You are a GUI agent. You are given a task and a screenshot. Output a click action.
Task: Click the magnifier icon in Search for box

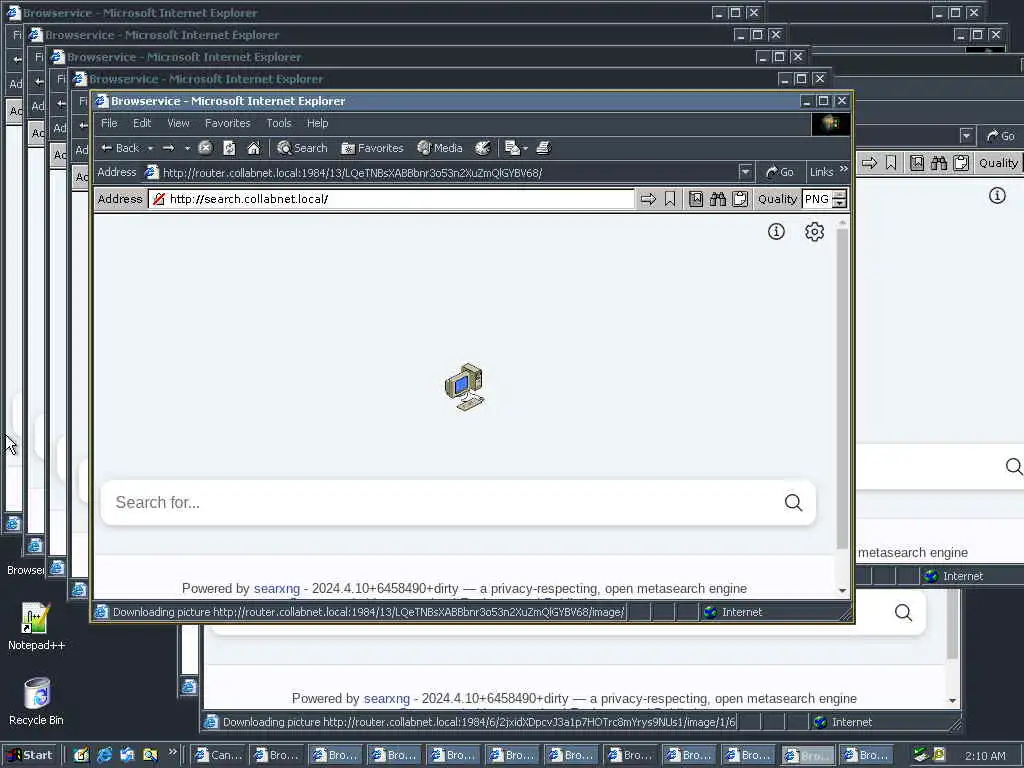(793, 502)
